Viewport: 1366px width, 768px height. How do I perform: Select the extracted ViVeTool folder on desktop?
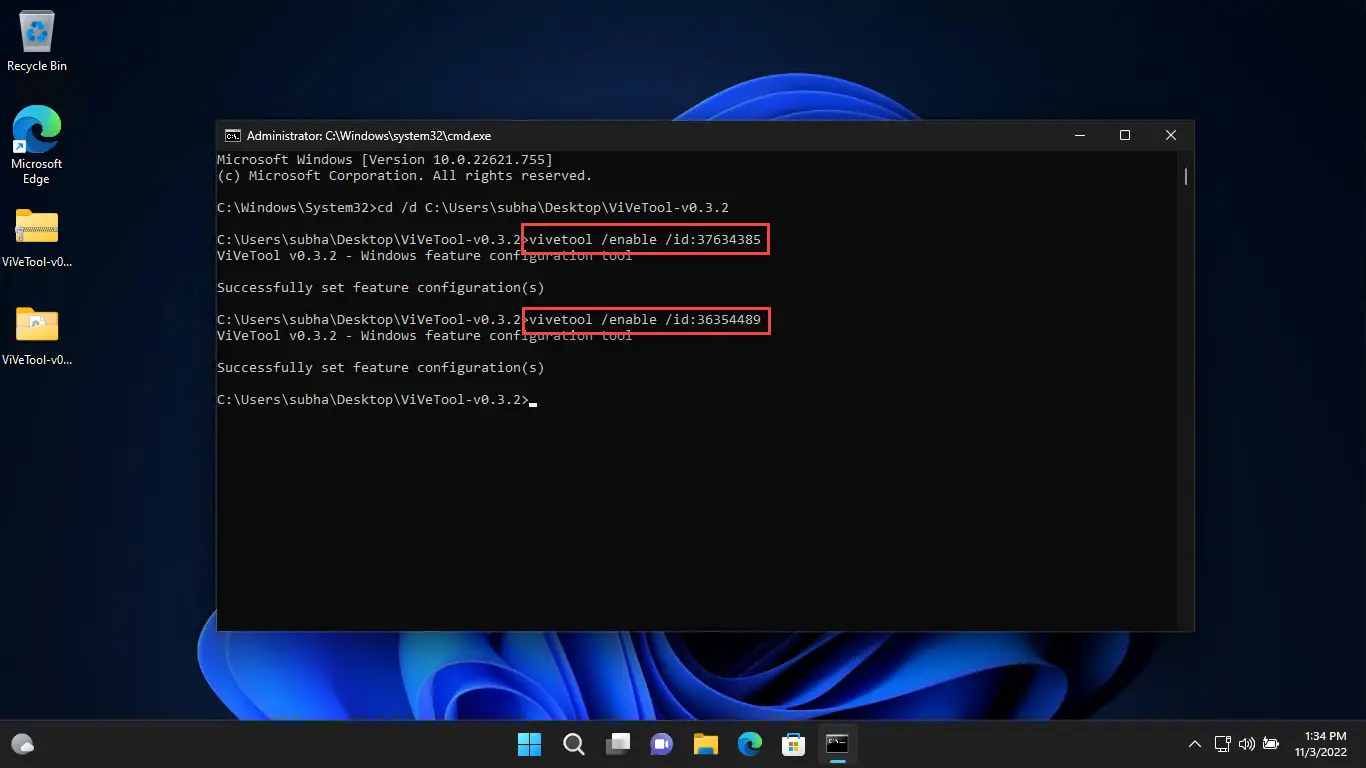click(x=37, y=336)
